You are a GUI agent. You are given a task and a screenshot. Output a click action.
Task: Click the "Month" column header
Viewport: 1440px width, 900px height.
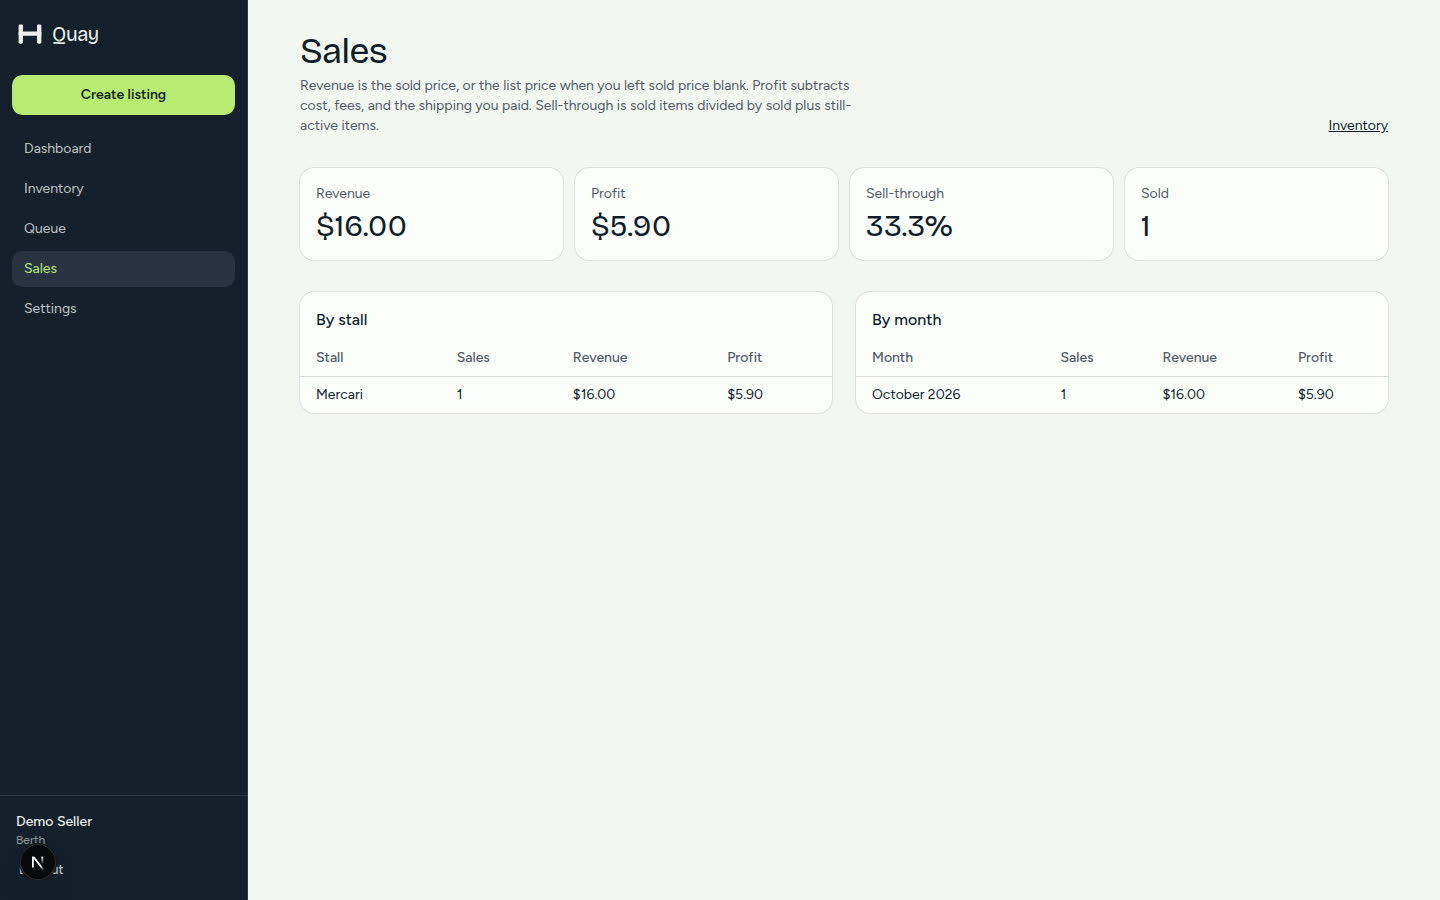pyautogui.click(x=892, y=357)
